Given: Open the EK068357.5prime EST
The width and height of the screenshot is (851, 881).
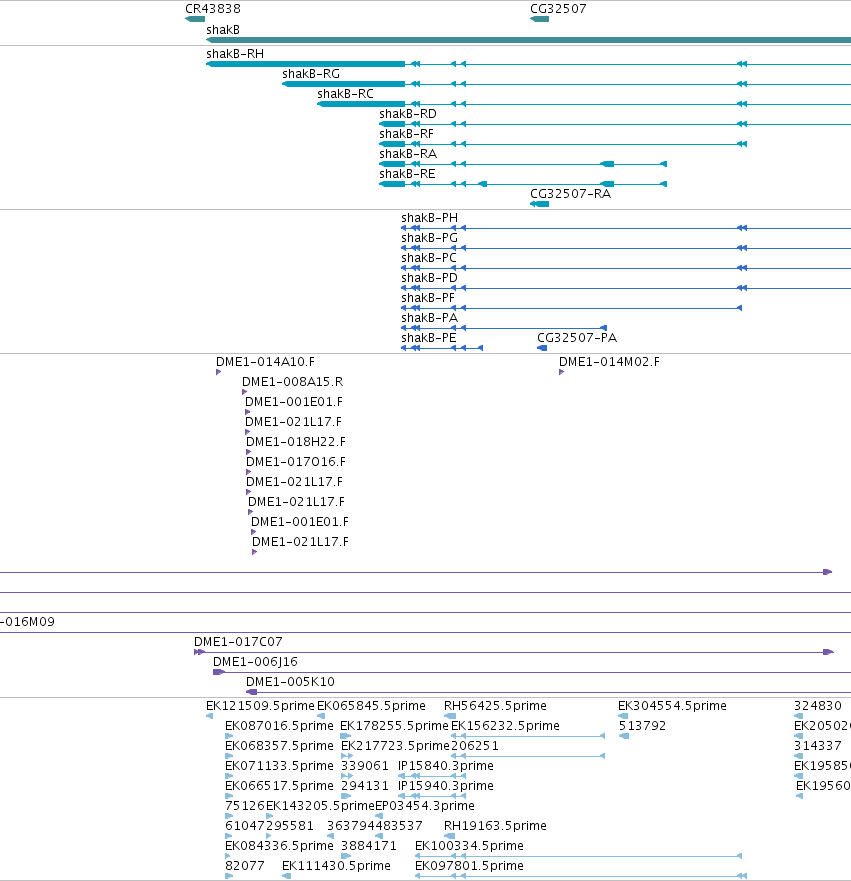Looking at the screenshot, I should tap(229, 756).
